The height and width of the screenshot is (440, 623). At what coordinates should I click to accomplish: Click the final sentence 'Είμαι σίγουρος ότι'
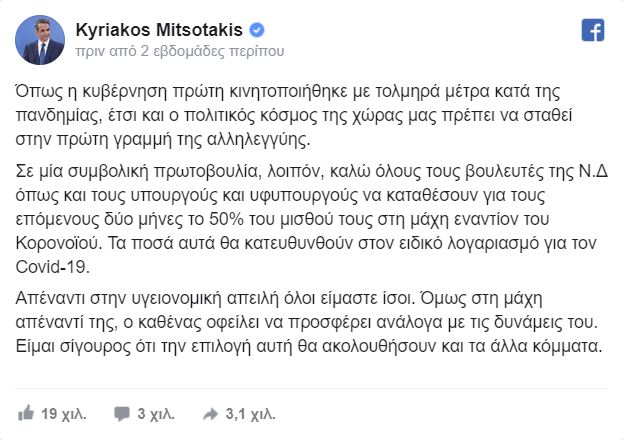click(309, 347)
